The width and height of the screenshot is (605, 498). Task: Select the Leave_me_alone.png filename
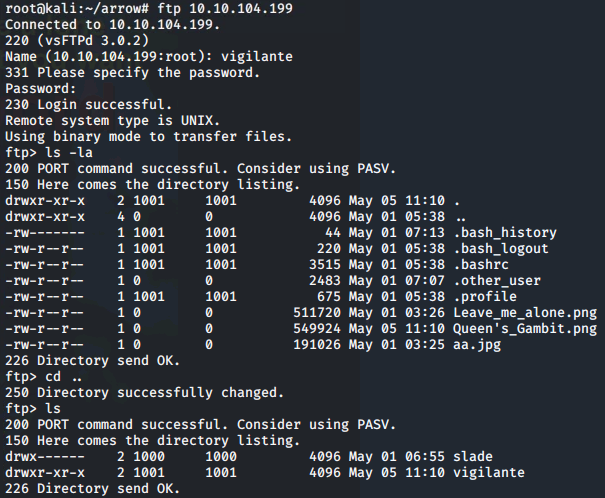coord(525,312)
